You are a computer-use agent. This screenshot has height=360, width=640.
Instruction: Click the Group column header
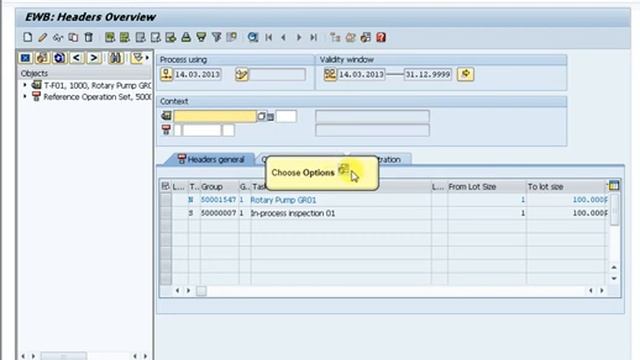coord(219,187)
